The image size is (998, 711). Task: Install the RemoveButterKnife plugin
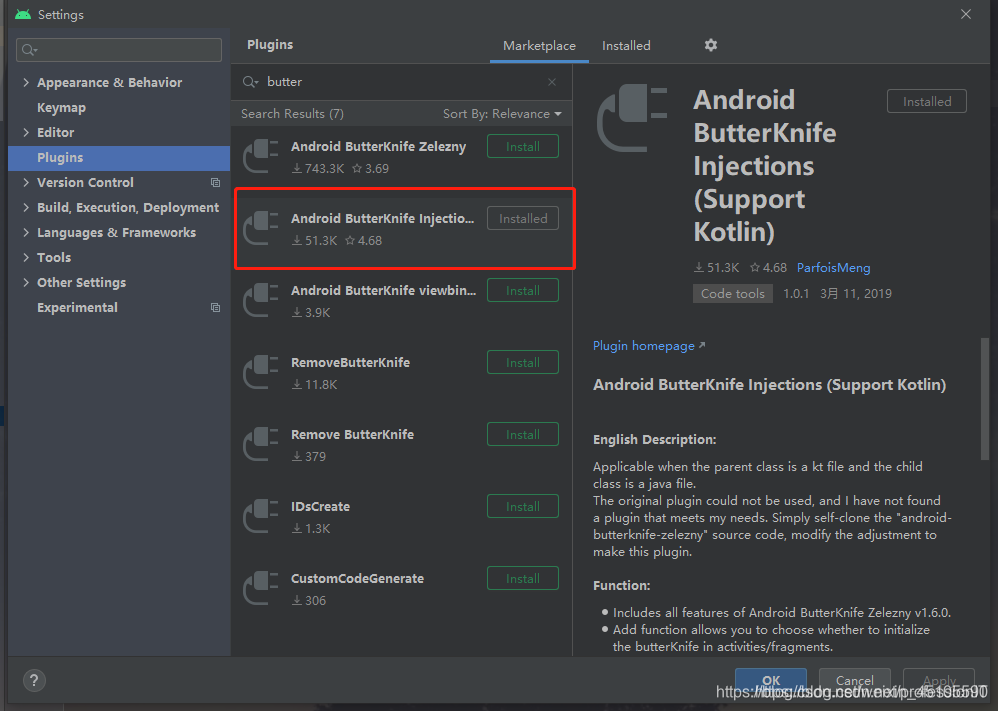(x=523, y=362)
